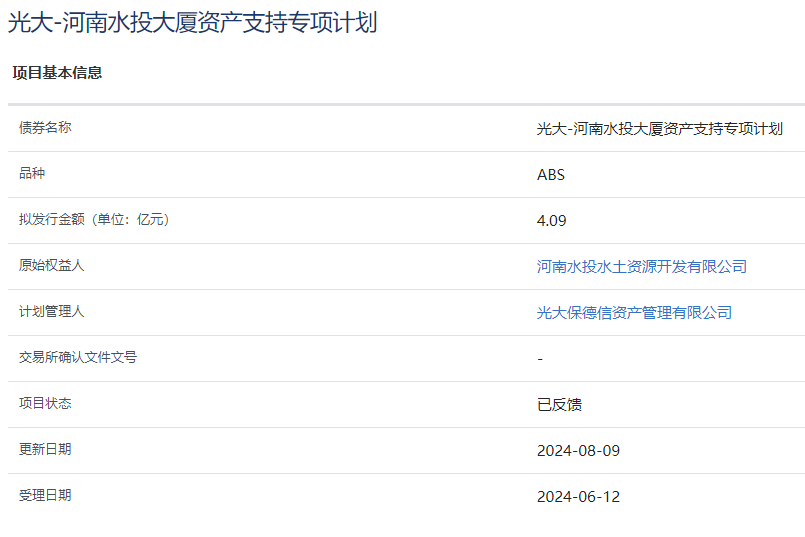
Task: Open the 河南水投水土资源开发有限公司 link
Action: [x=641, y=266]
